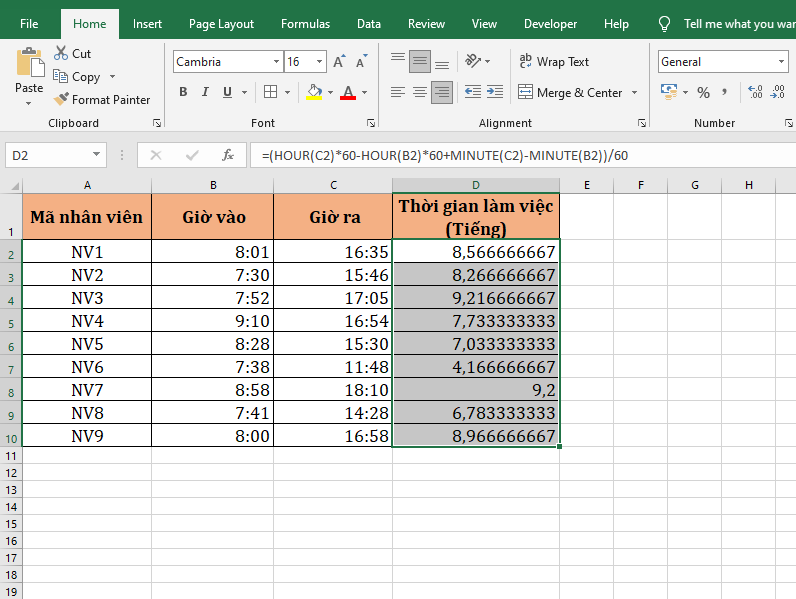This screenshot has width=796, height=599.
Task: Toggle Wrap Text for selected cells
Action: (x=554, y=62)
